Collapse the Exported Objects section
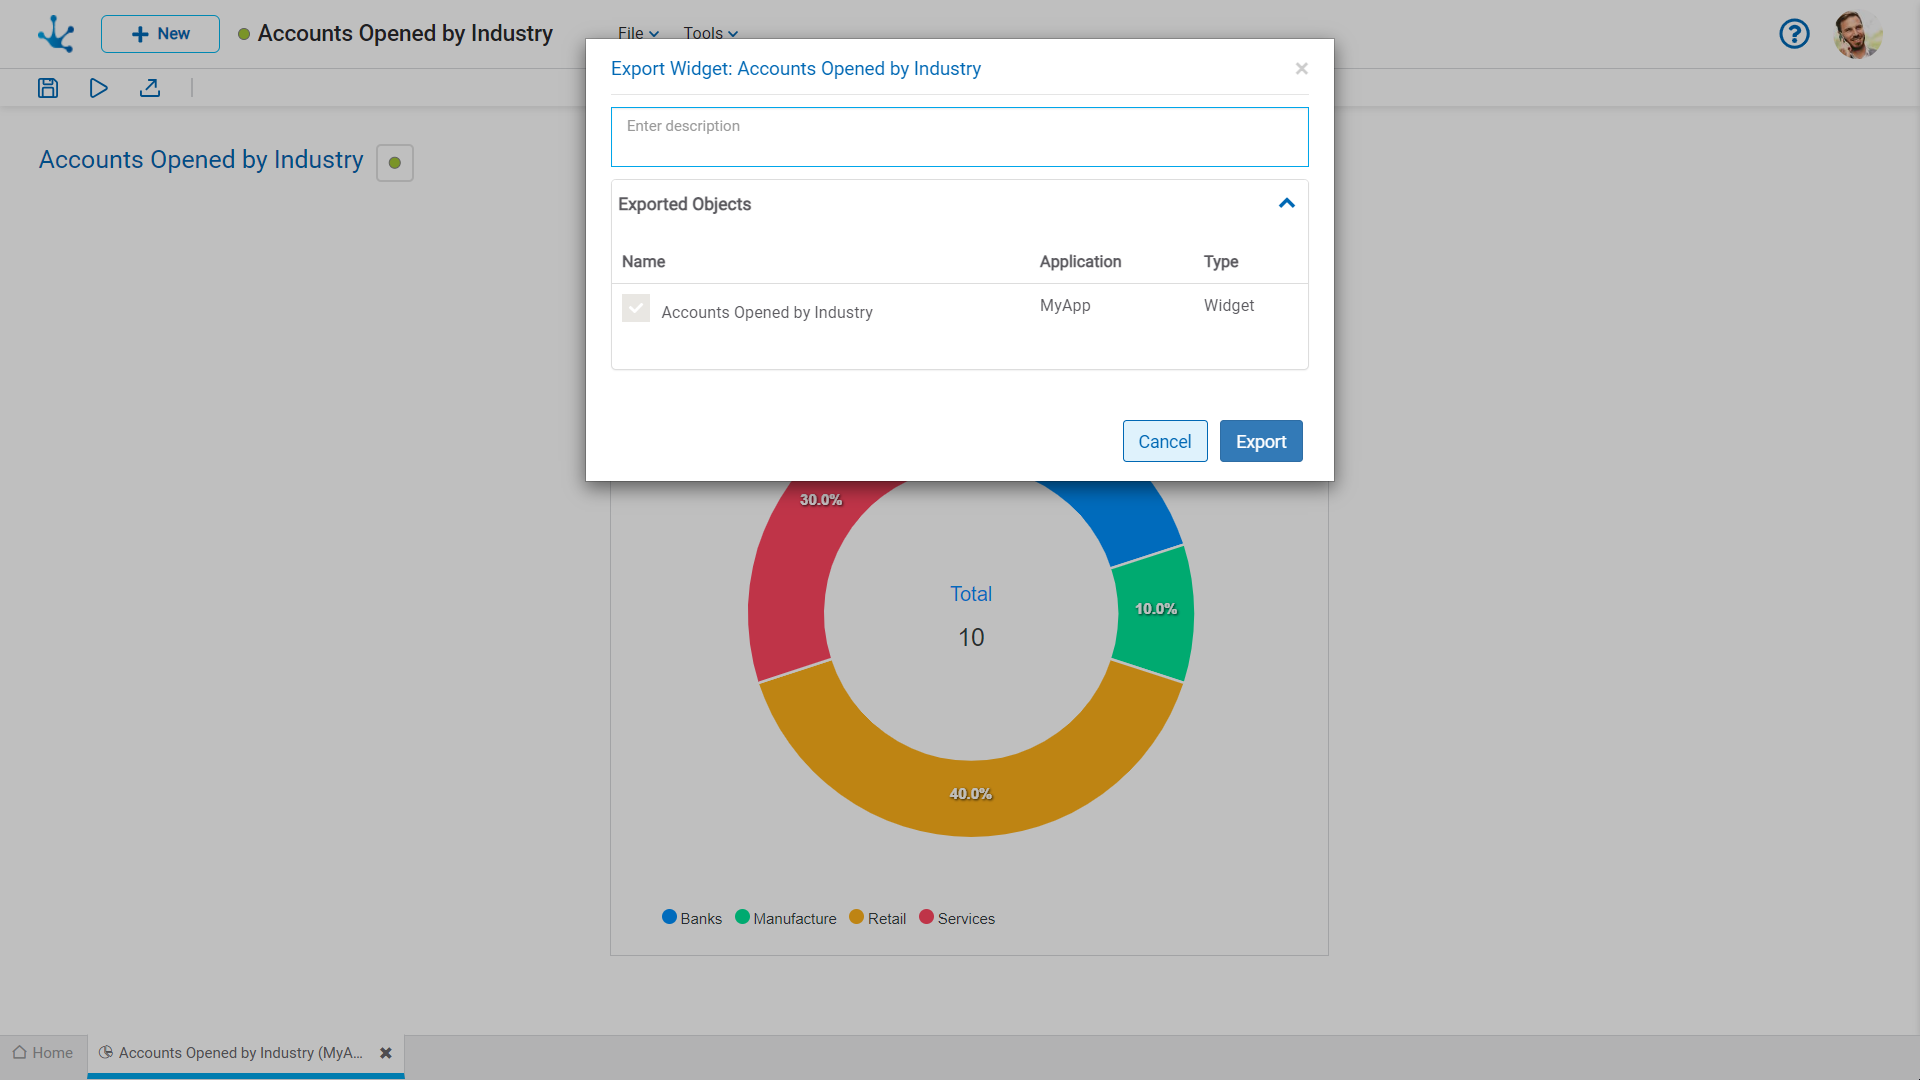 [x=1287, y=204]
